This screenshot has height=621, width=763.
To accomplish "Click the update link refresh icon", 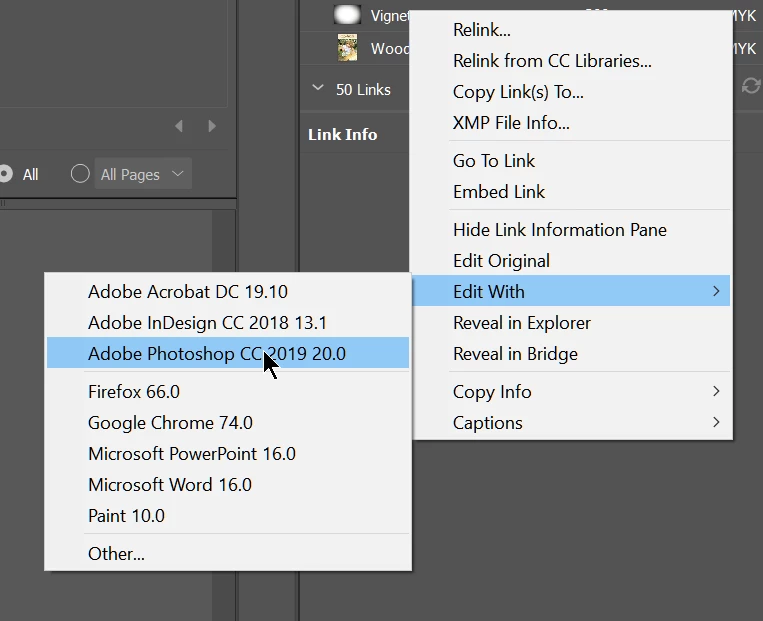I will pos(751,86).
